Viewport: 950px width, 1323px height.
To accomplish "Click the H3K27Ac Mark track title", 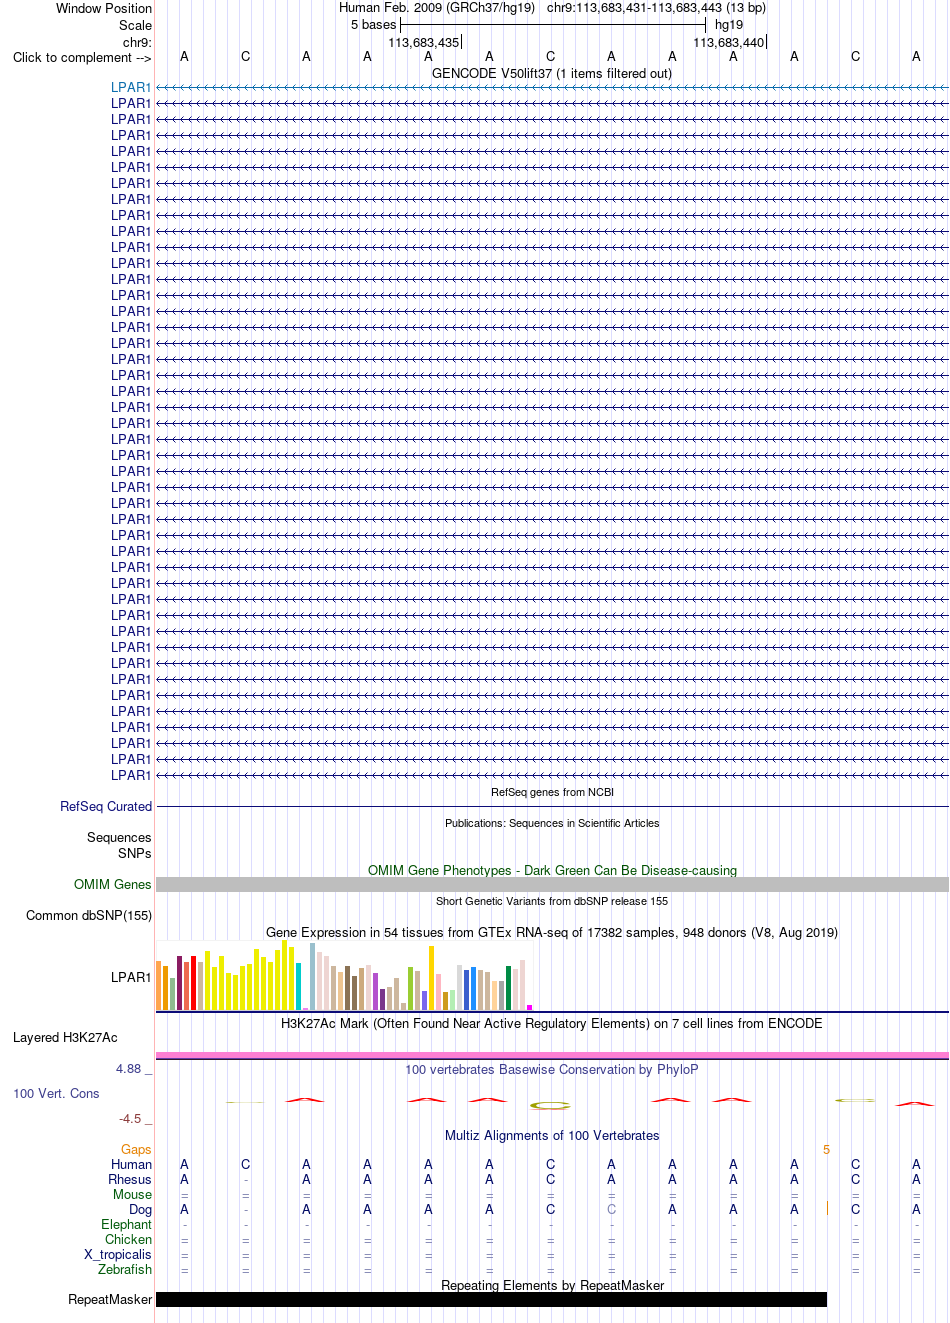I will pos(552,1023).
